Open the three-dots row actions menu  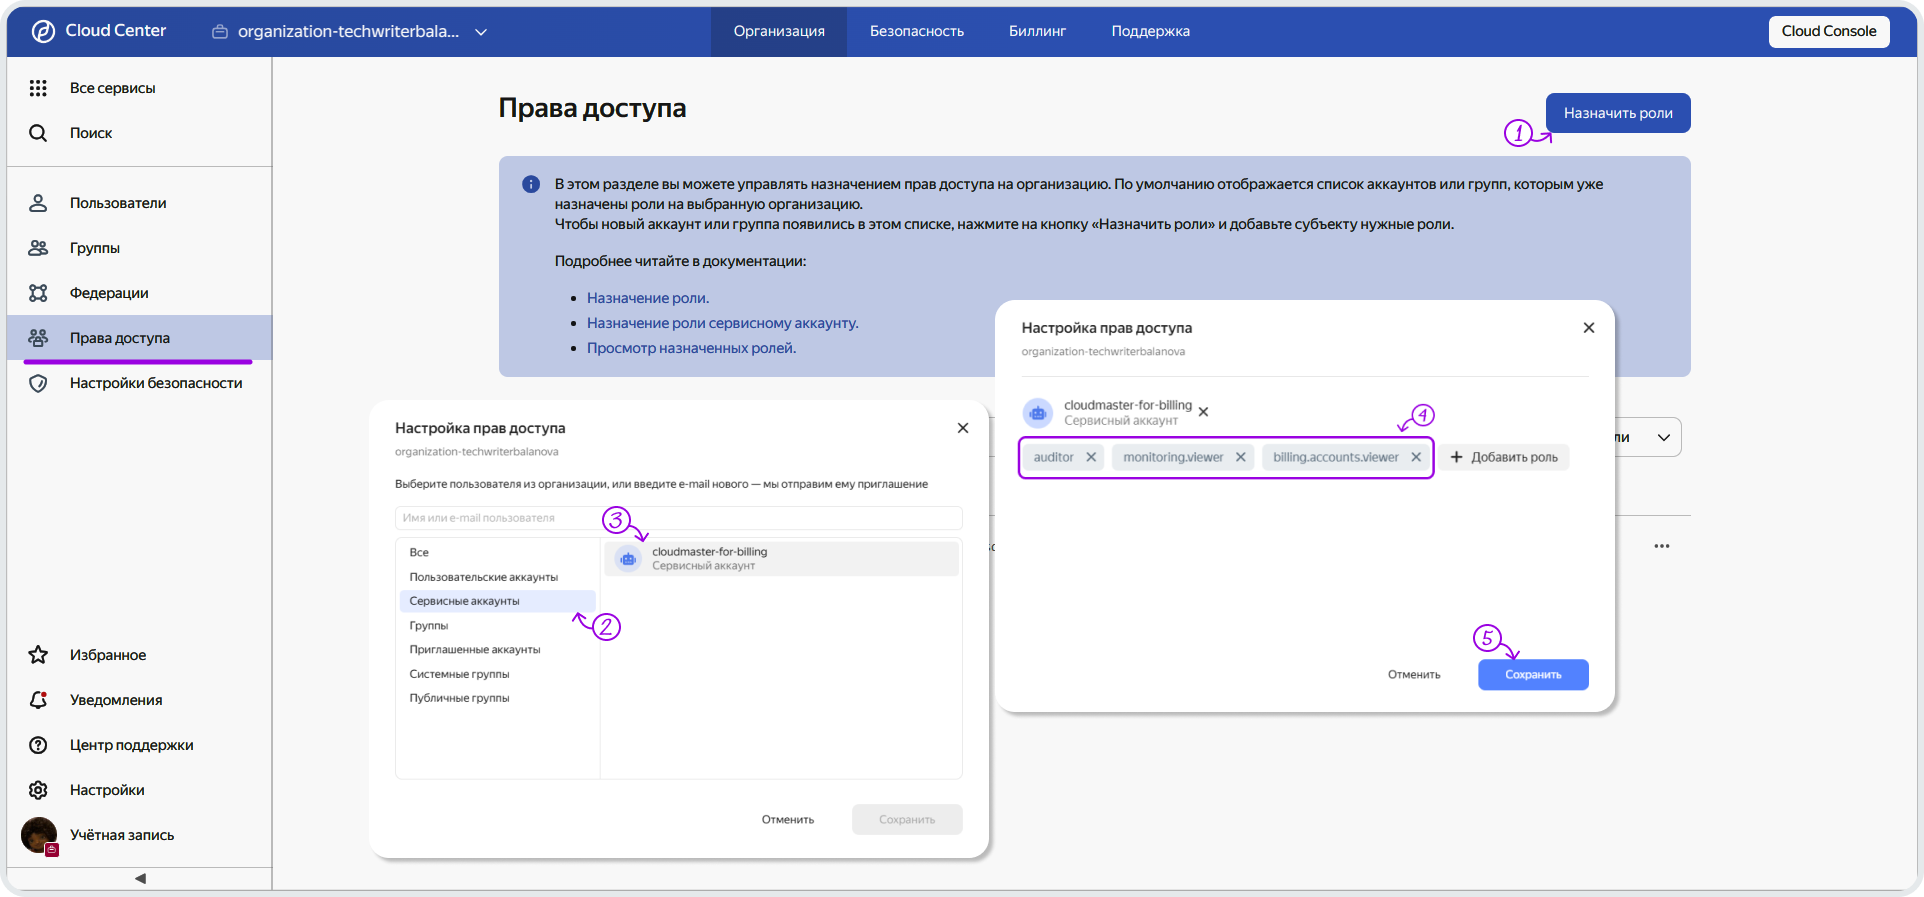[x=1662, y=546]
